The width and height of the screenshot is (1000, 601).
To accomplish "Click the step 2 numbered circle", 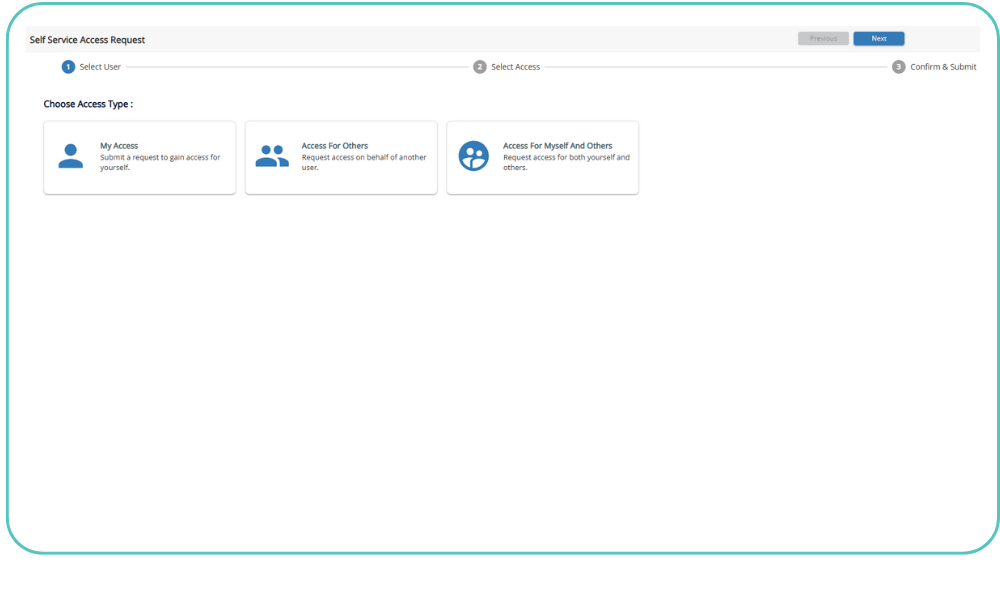I will [480, 67].
